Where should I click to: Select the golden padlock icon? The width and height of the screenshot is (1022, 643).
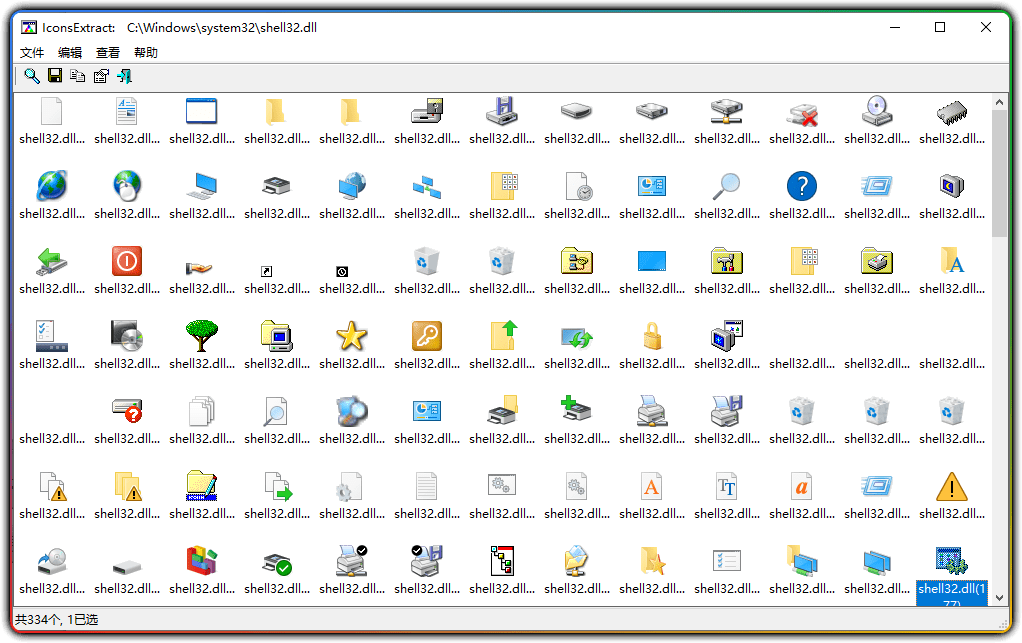[652, 336]
